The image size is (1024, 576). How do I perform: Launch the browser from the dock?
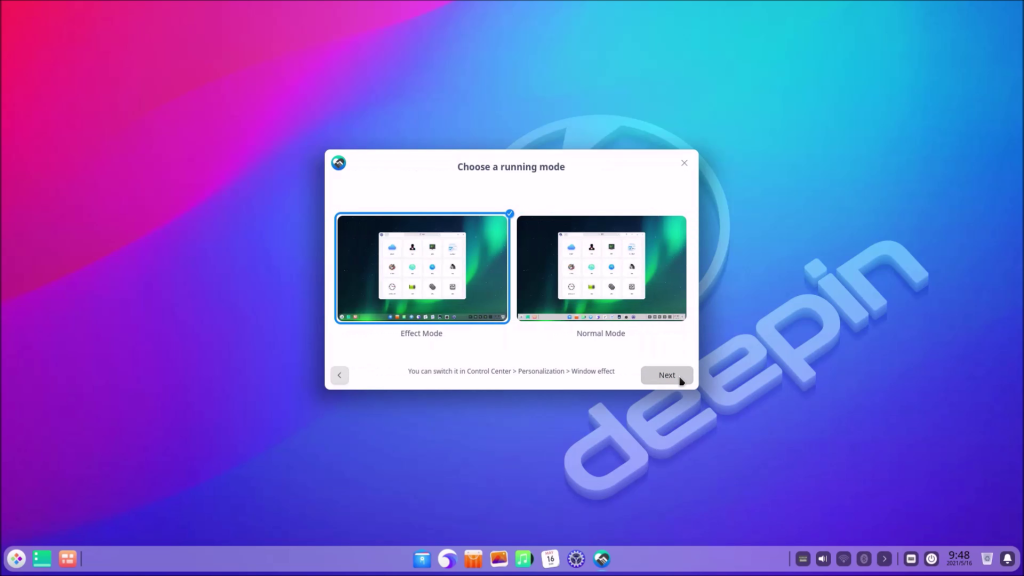click(448, 559)
